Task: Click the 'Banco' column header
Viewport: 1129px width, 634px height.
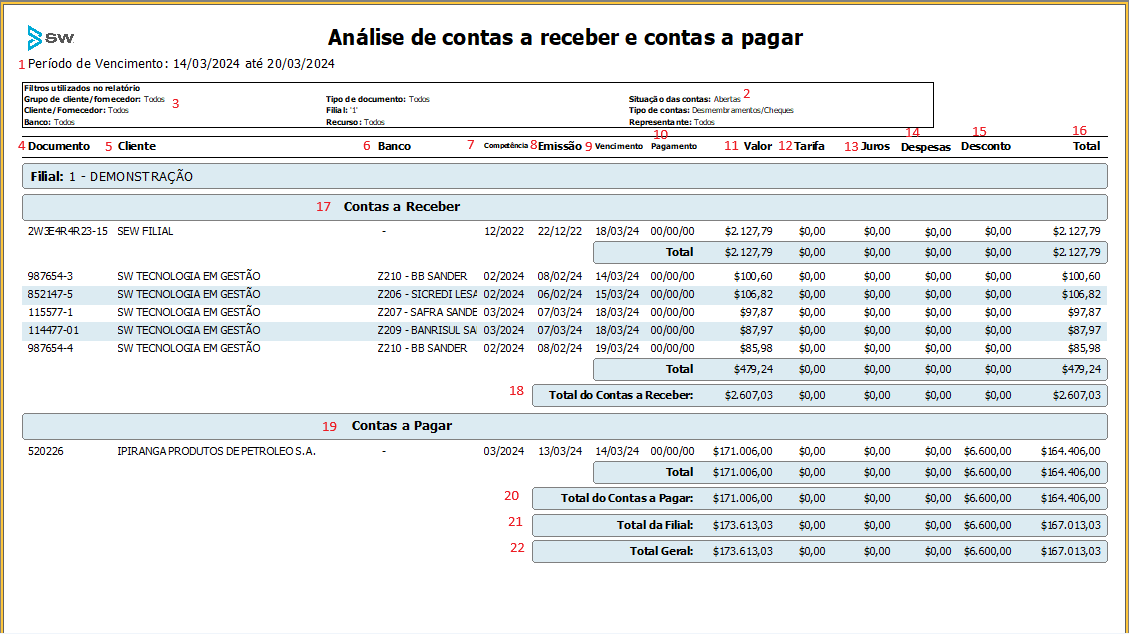Action: coord(395,146)
